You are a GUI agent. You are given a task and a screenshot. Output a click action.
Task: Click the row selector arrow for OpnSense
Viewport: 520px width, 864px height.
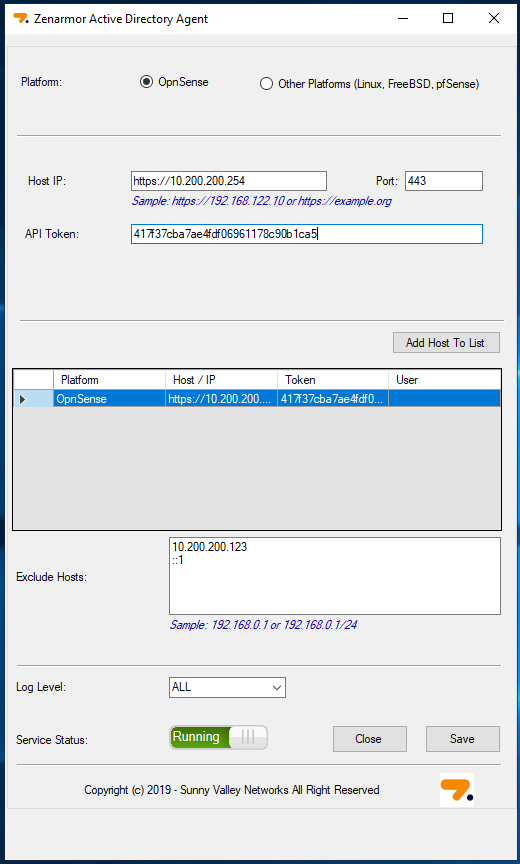(23, 399)
